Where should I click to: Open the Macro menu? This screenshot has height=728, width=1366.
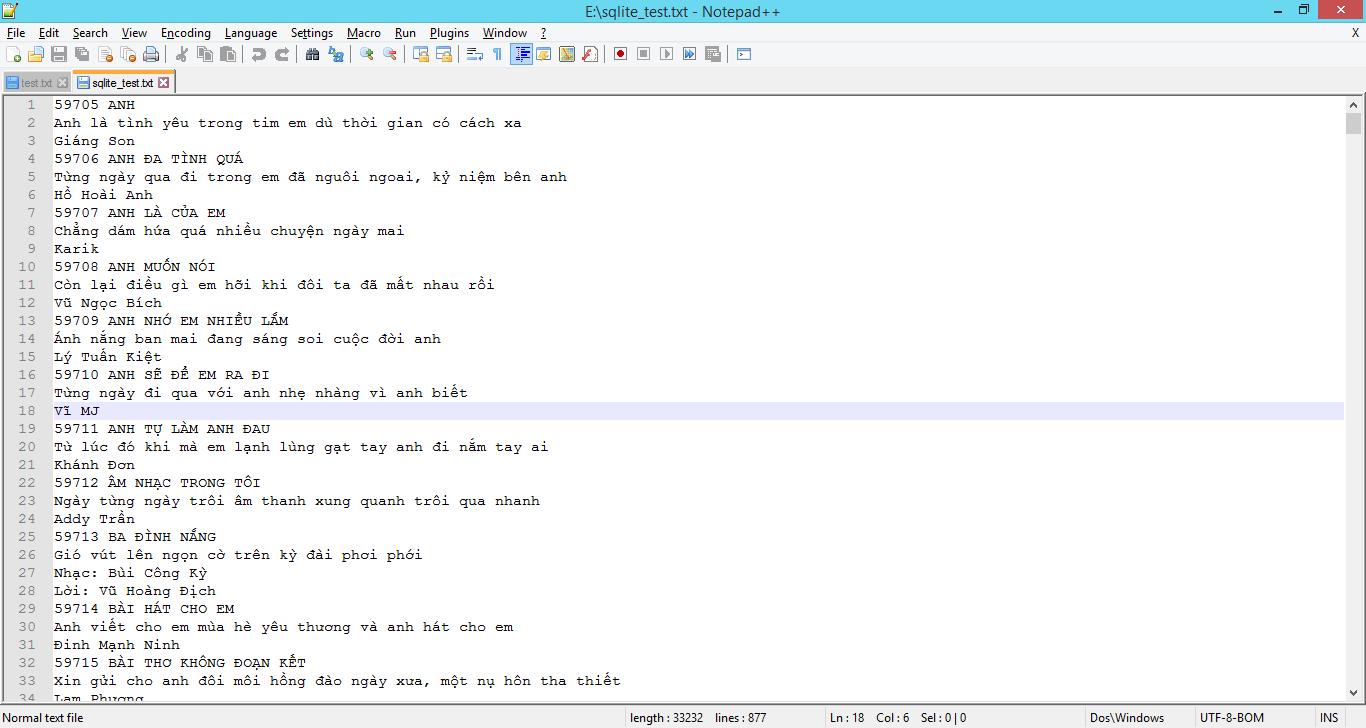[x=364, y=33]
